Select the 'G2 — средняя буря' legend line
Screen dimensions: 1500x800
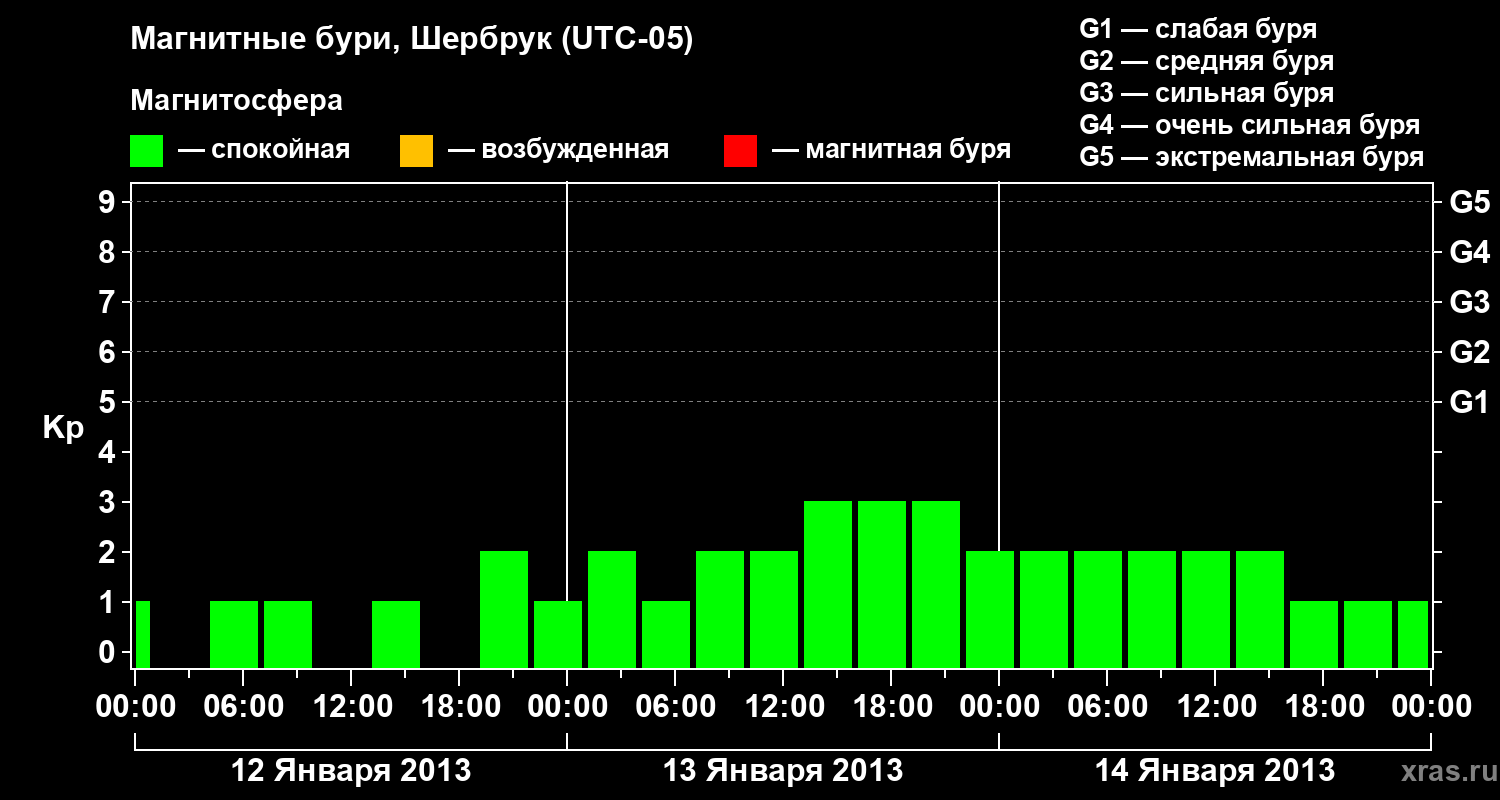(x=1207, y=61)
